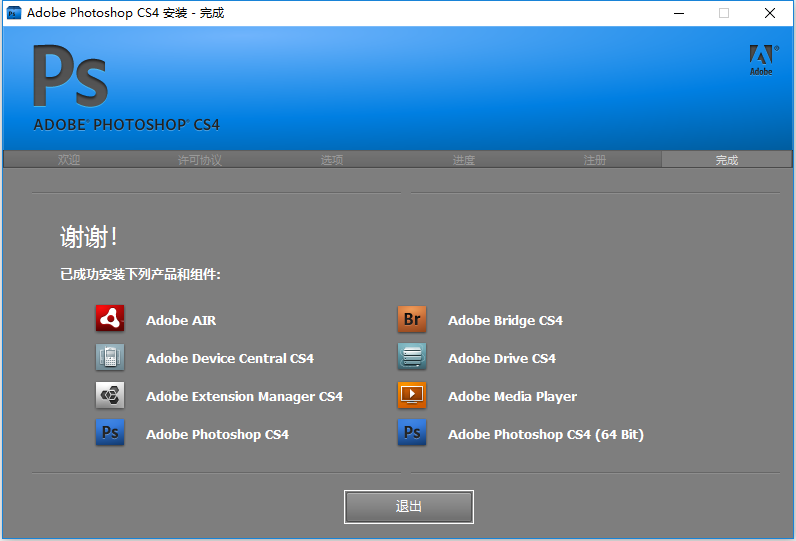This screenshot has height=541, width=796.
Task: Click the Adobe AIR red icon
Action: click(x=110, y=319)
